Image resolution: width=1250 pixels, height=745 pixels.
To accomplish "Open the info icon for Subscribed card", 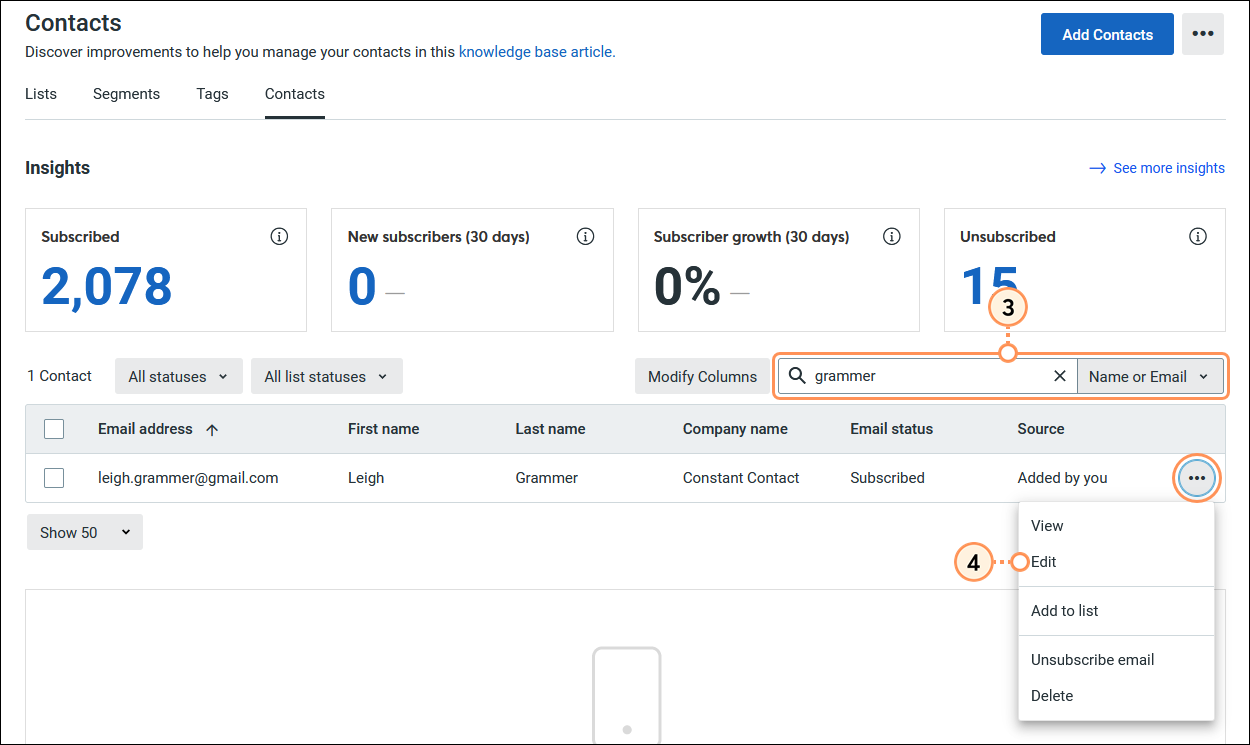I will (x=279, y=237).
